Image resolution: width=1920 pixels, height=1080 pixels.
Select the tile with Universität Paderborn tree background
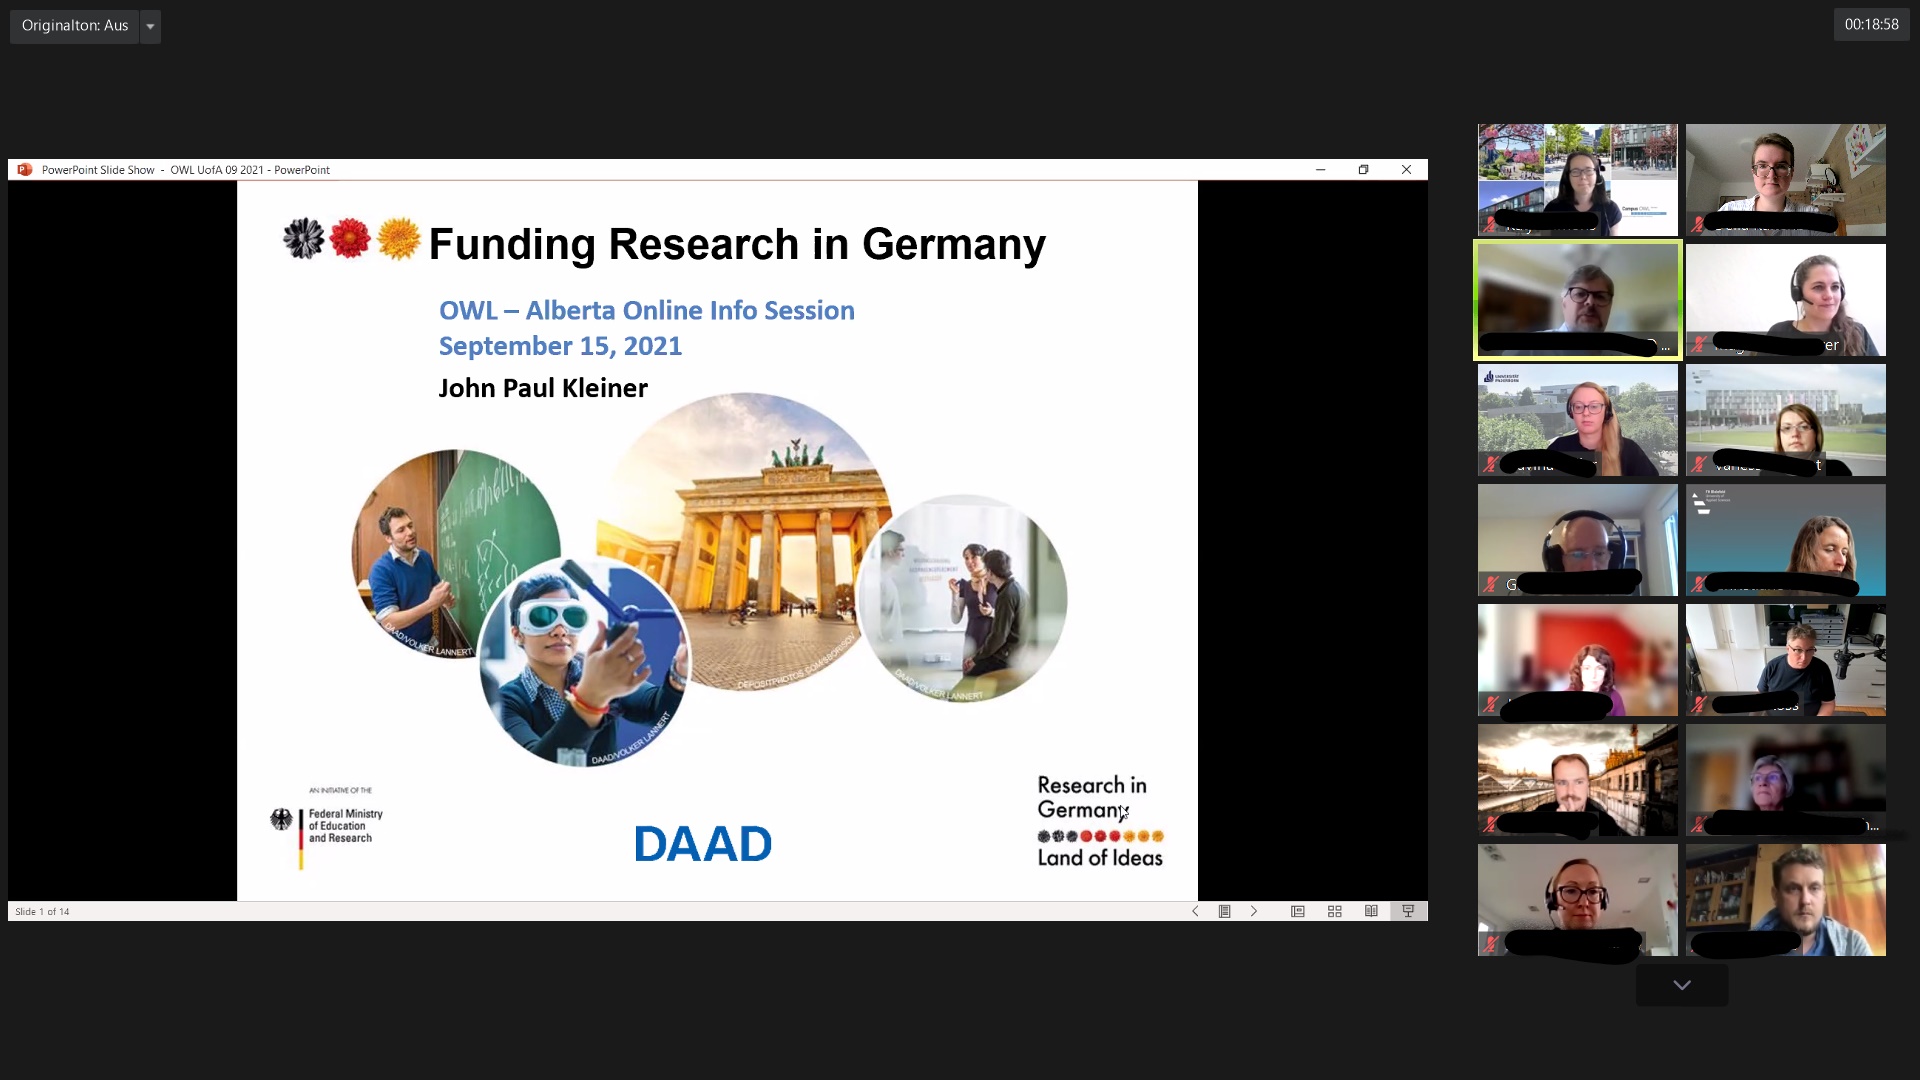pos(1578,420)
